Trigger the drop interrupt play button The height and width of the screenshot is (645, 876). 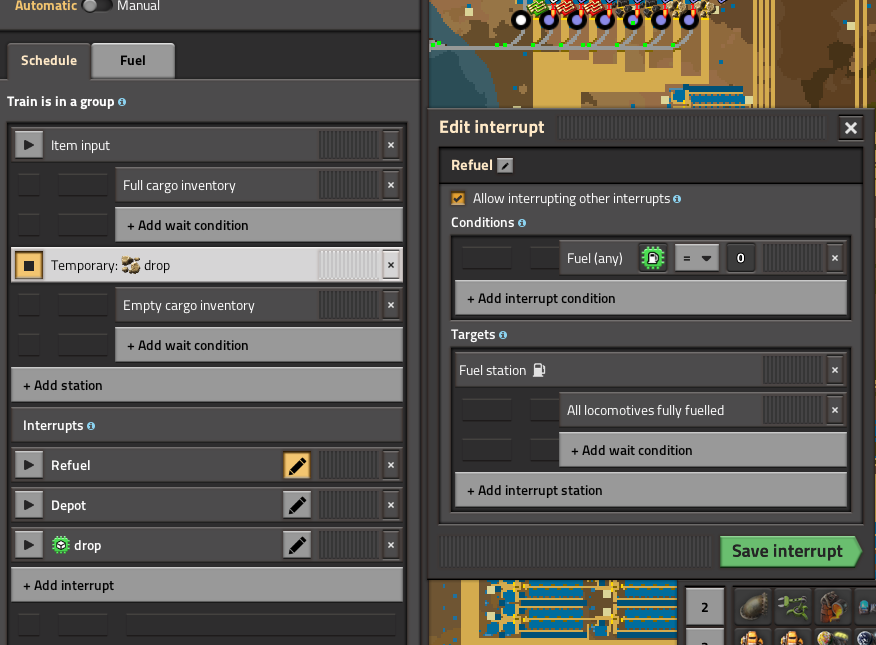point(28,545)
